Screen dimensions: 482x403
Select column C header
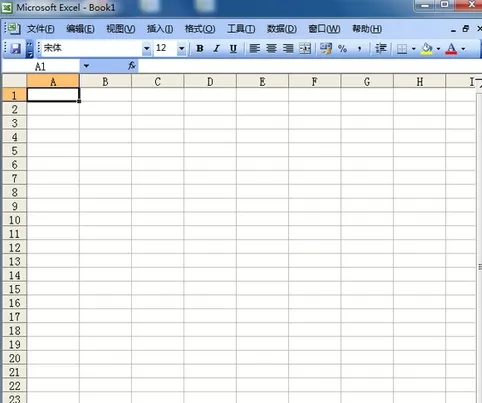click(x=158, y=81)
